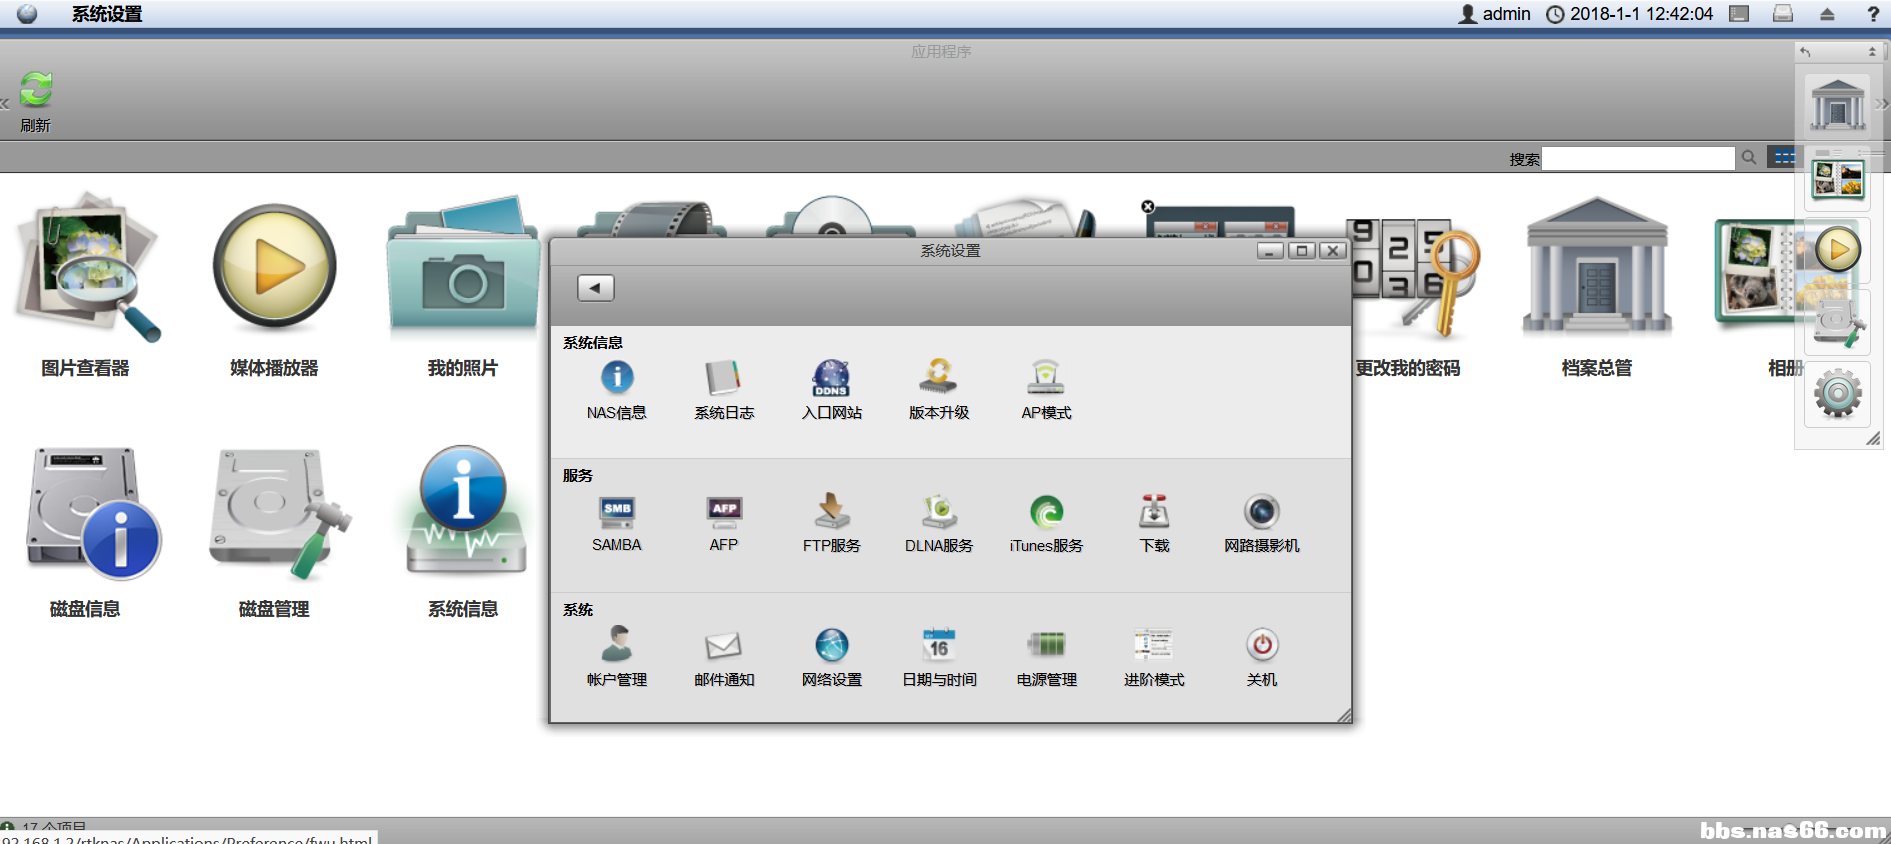Click the 关机 power off icon
This screenshot has height=844, width=1891.
click(1261, 646)
